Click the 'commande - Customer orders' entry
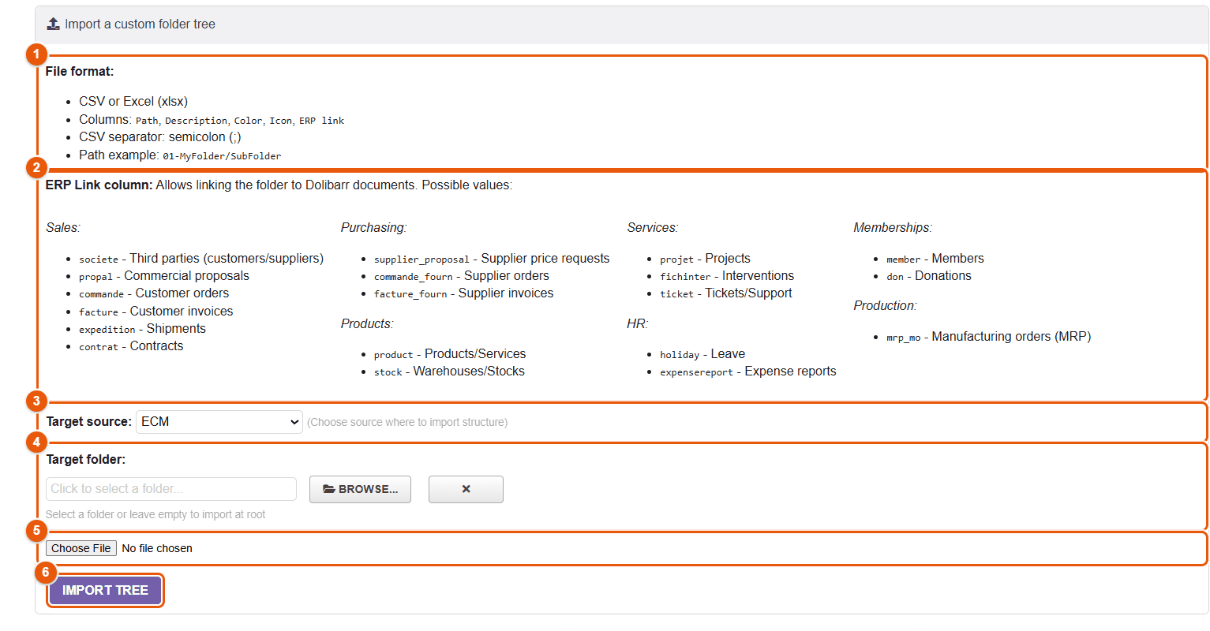This screenshot has width=1210, height=631. coord(154,294)
